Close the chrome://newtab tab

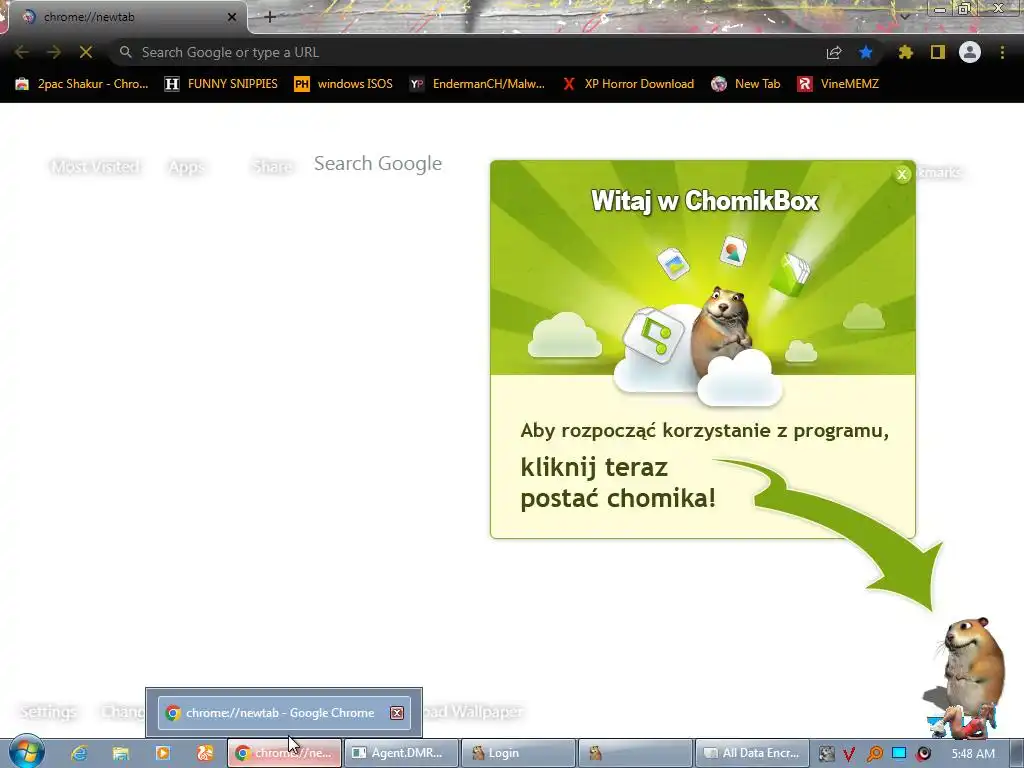point(232,18)
